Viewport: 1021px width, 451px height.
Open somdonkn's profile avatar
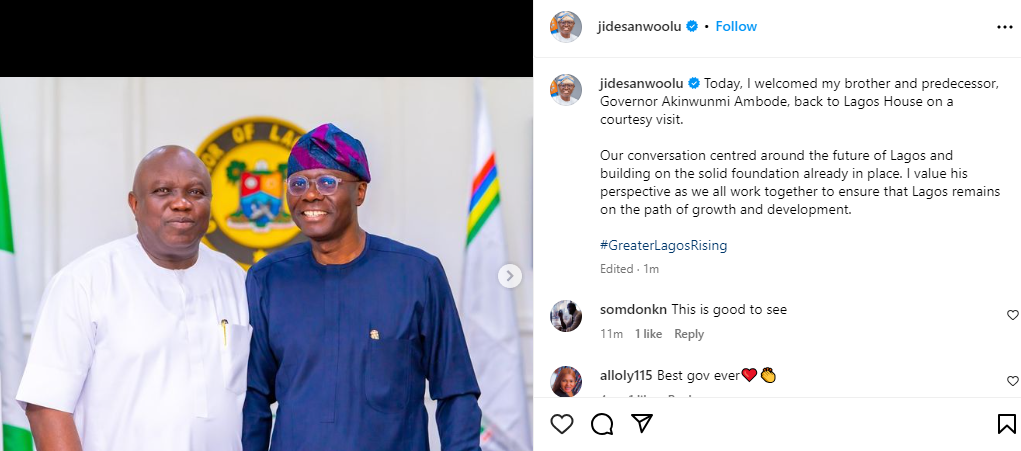pos(566,316)
